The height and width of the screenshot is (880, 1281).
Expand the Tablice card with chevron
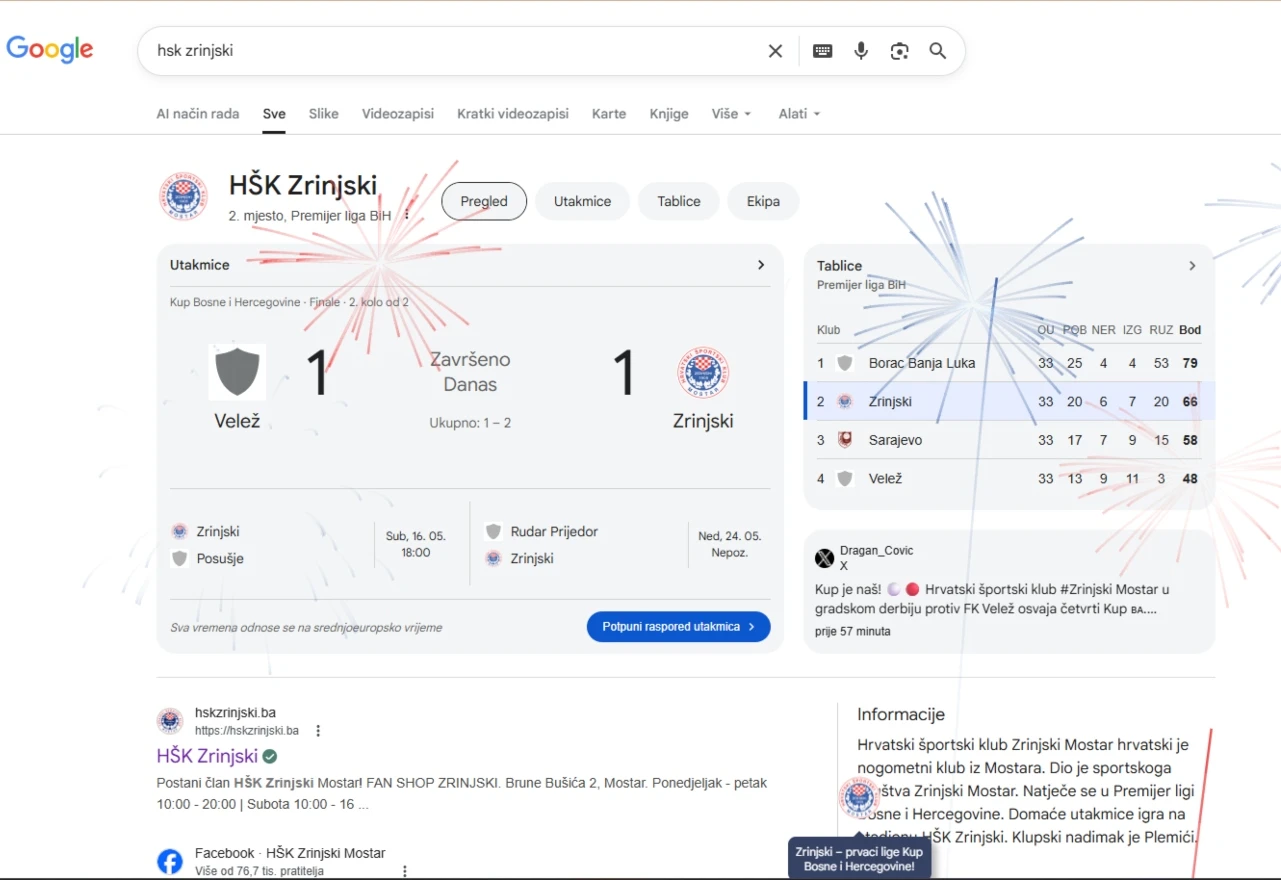tap(1192, 266)
